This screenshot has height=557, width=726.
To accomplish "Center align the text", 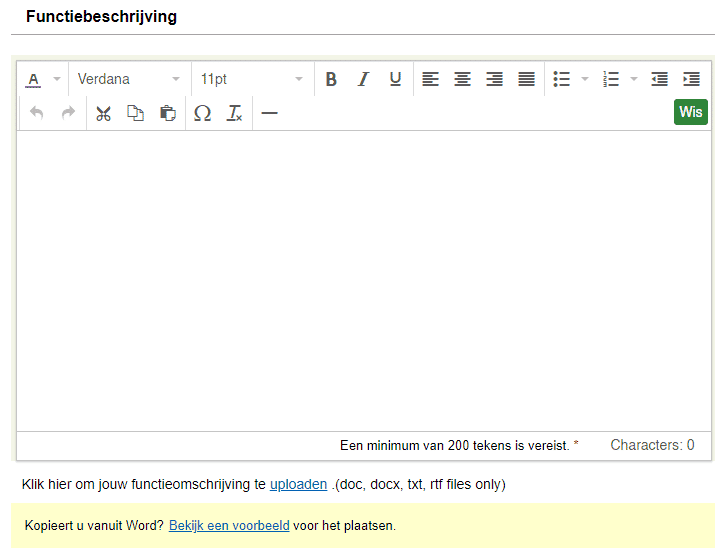I will (x=462, y=79).
